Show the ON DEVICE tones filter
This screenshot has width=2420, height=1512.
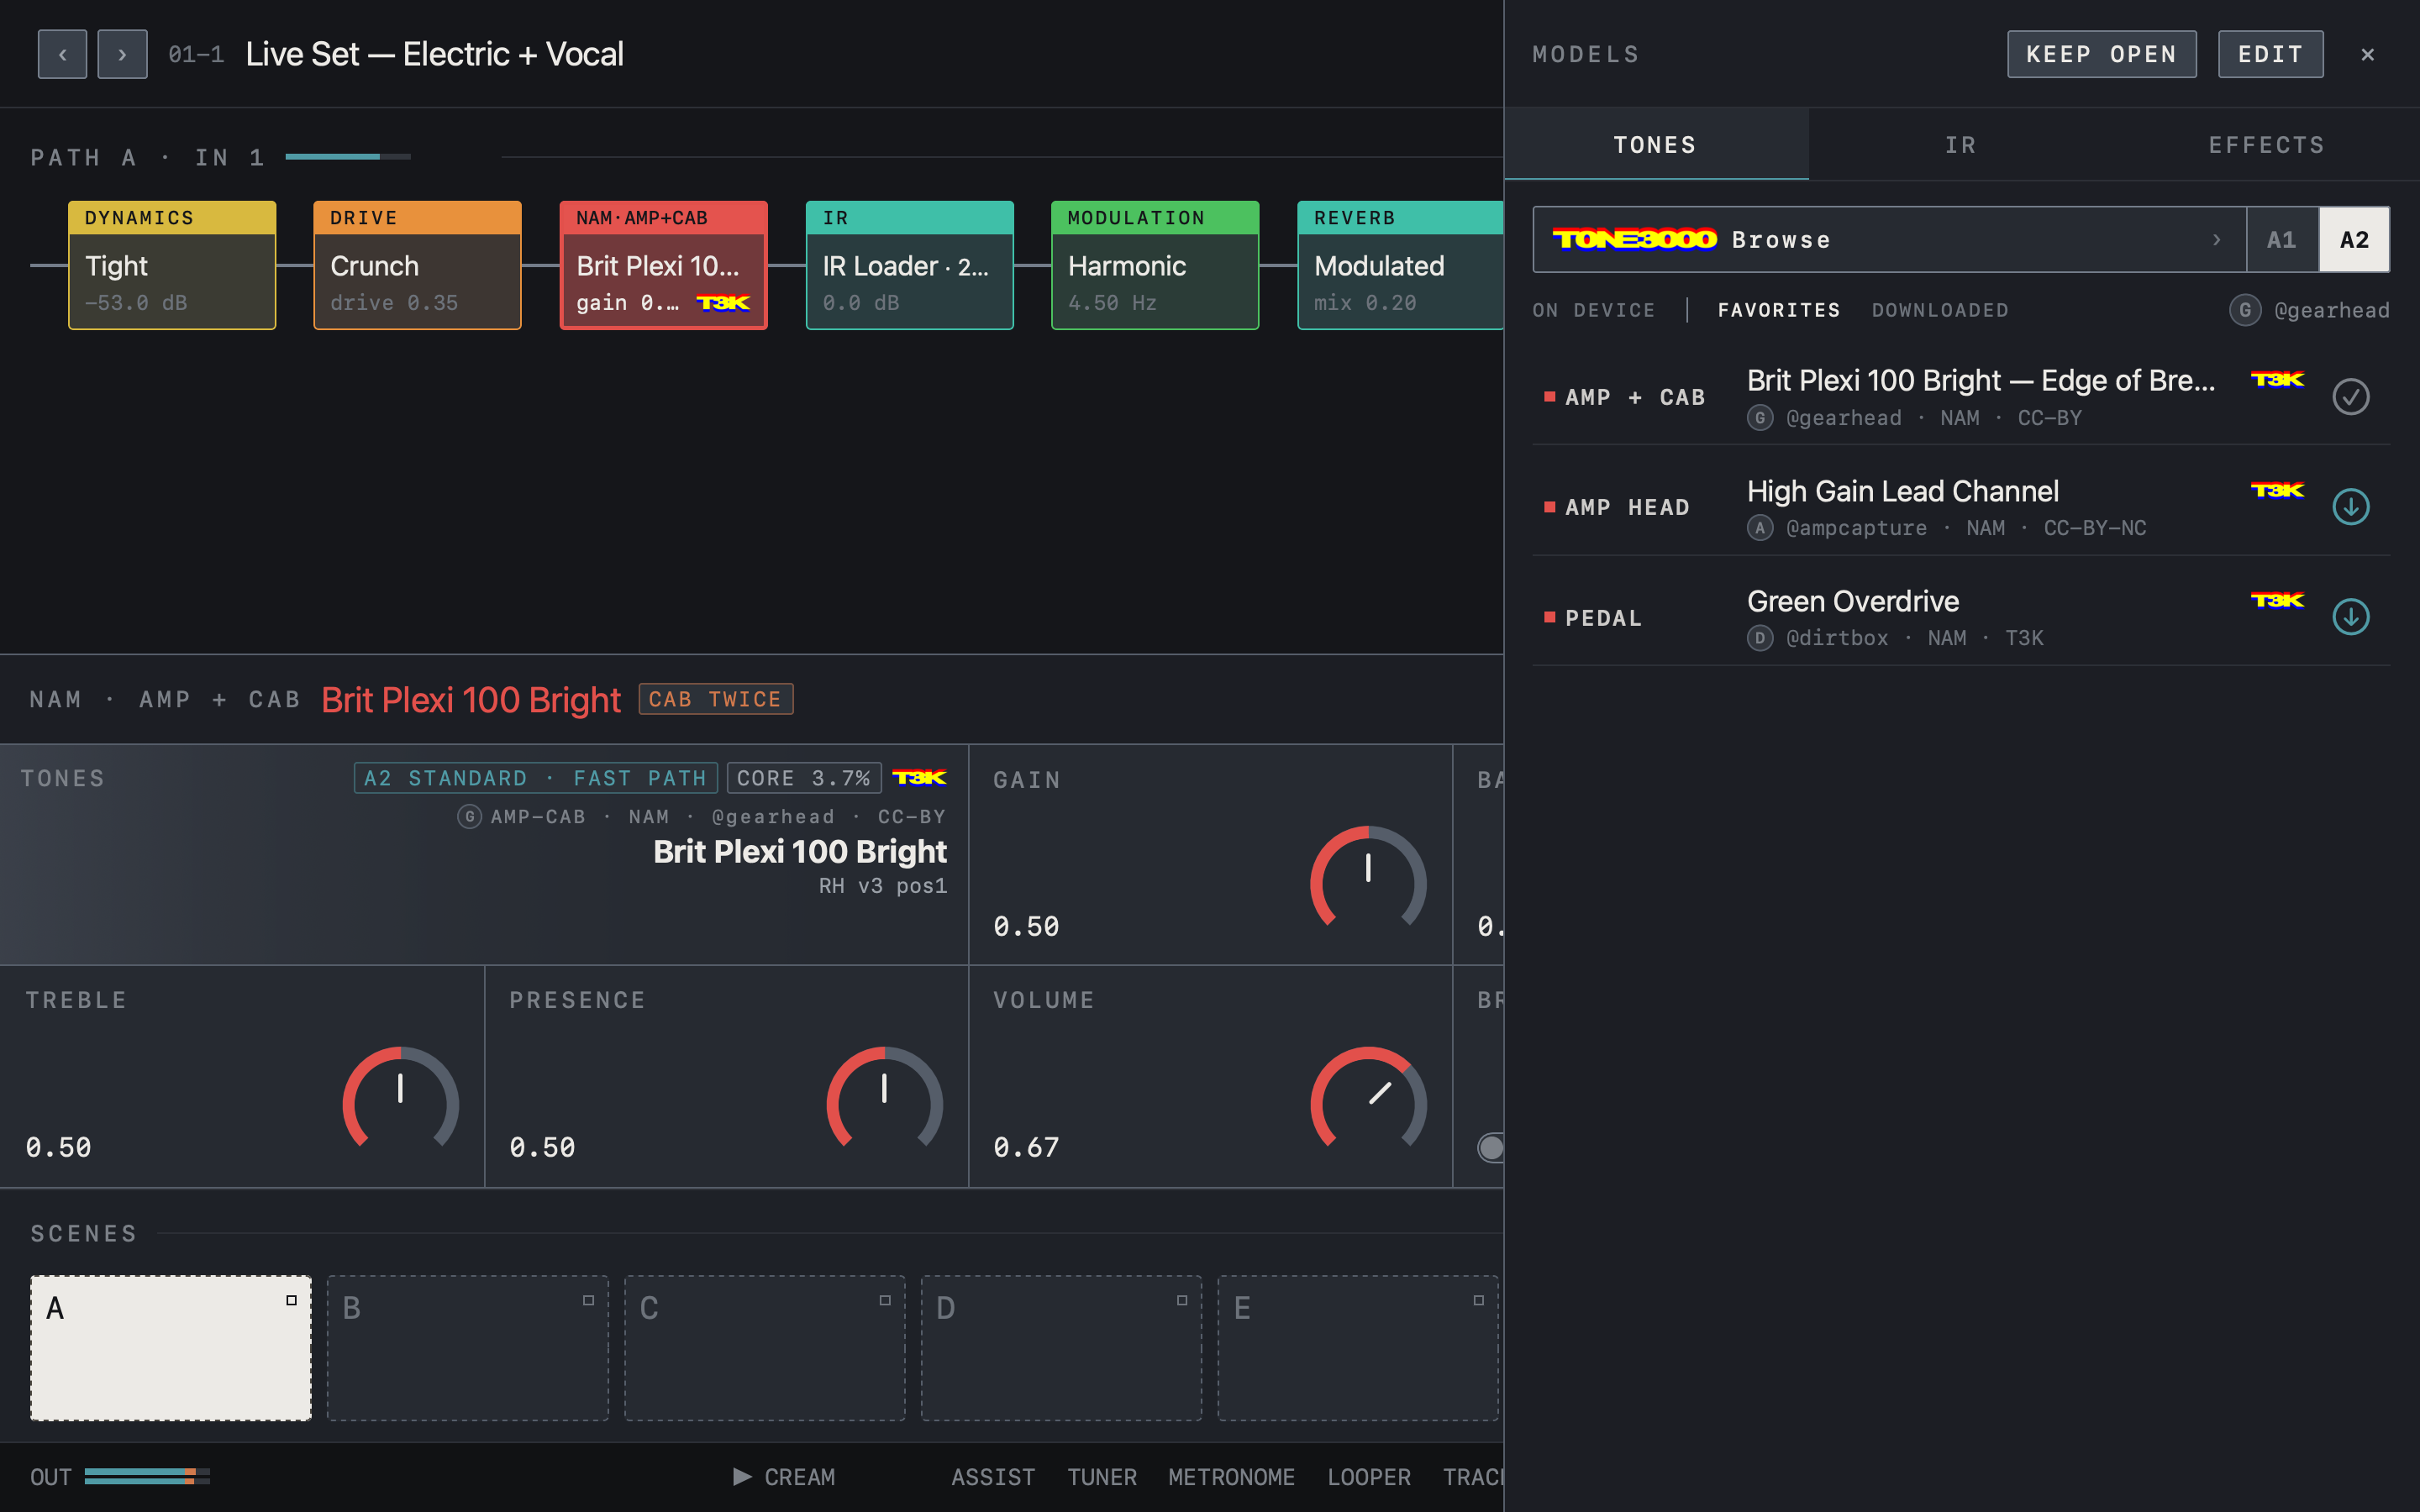point(1594,310)
